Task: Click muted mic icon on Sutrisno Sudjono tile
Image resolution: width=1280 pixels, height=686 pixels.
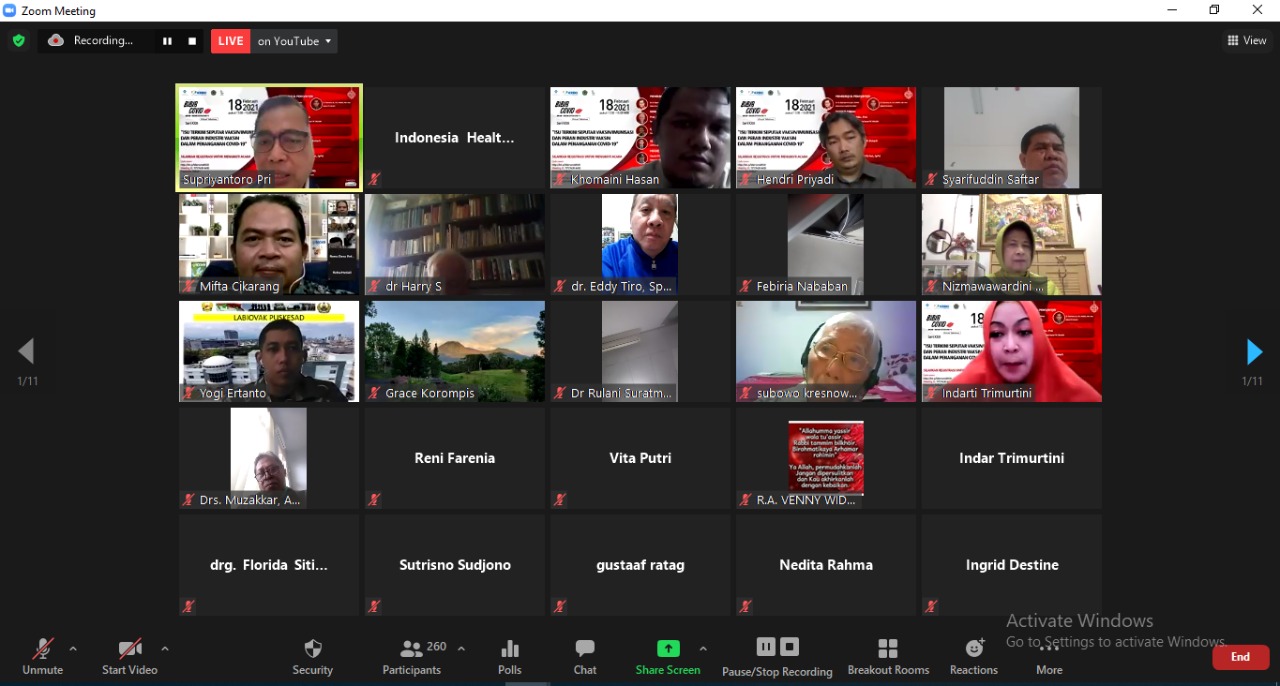Action: pyautogui.click(x=374, y=606)
